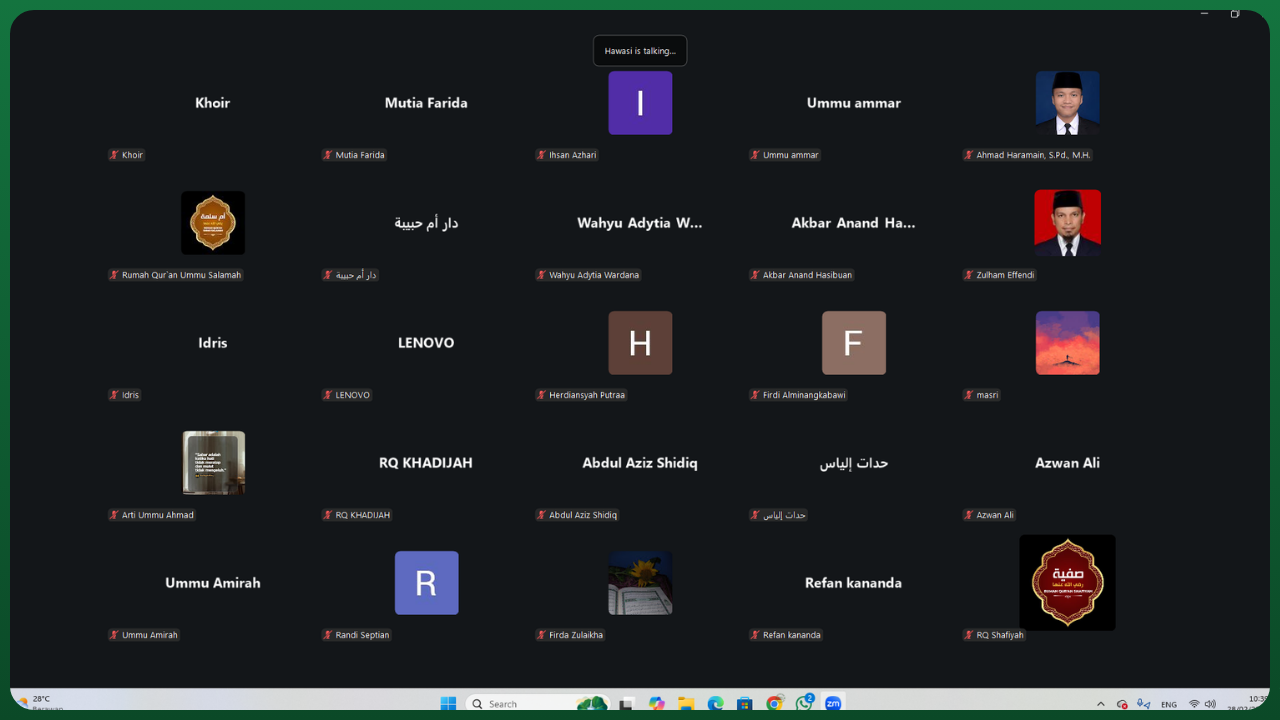Open Copilot from the taskbar

tap(656, 703)
